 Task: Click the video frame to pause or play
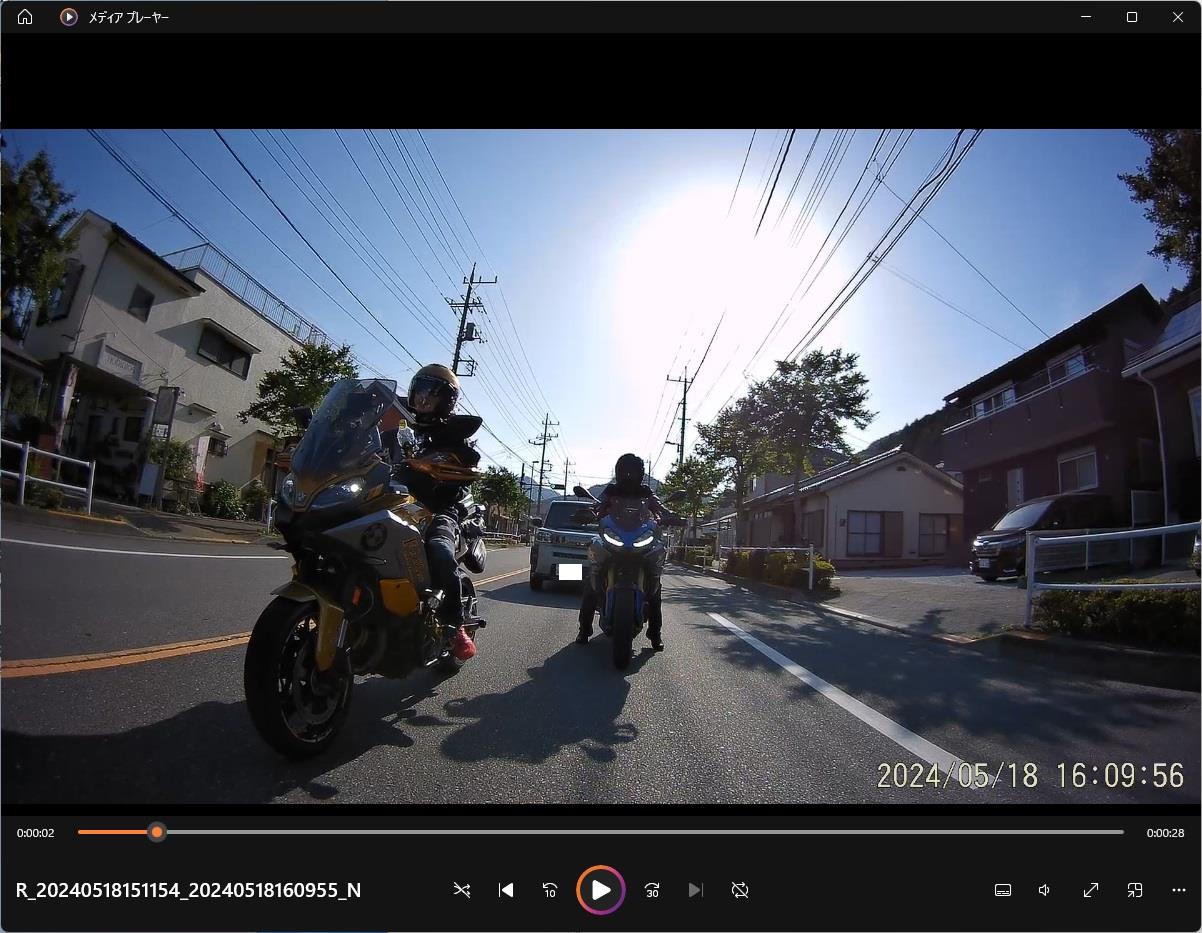click(601, 466)
